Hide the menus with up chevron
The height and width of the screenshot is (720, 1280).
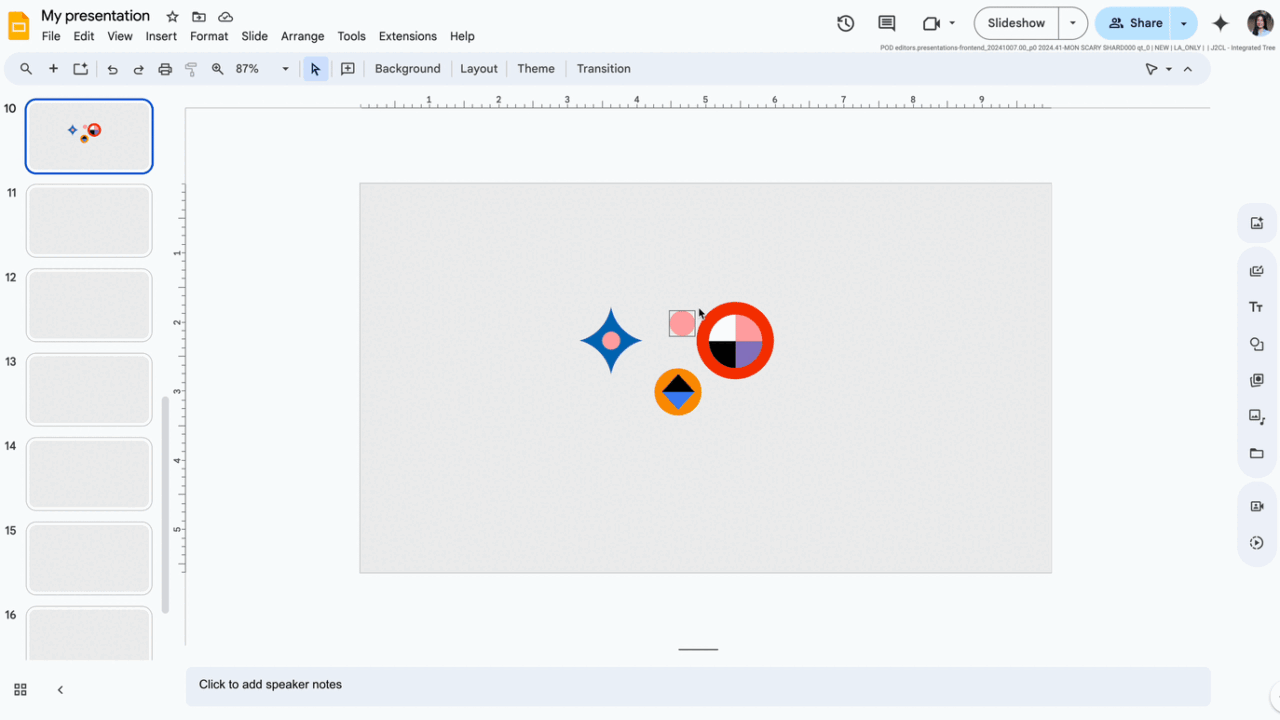point(1188,69)
